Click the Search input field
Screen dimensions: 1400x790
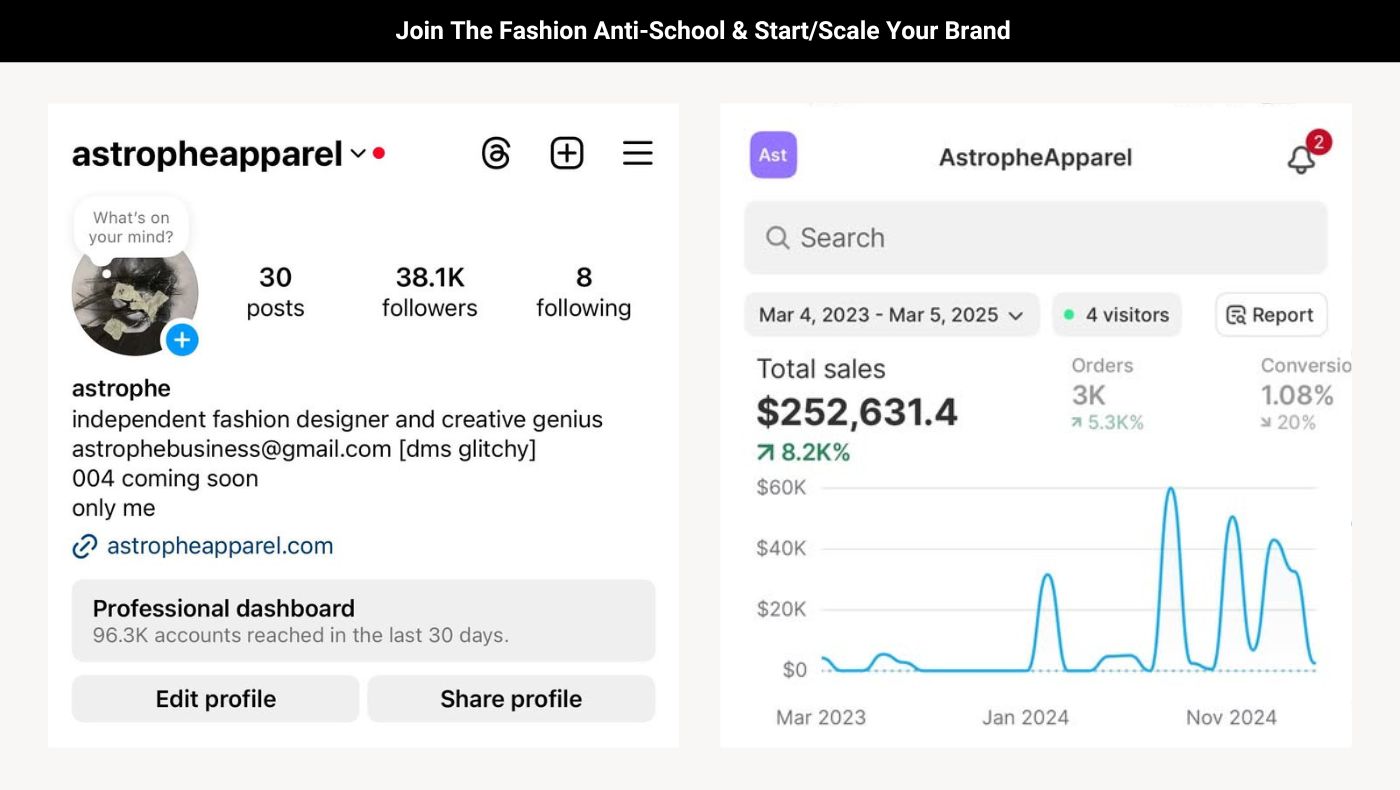(x=1036, y=238)
